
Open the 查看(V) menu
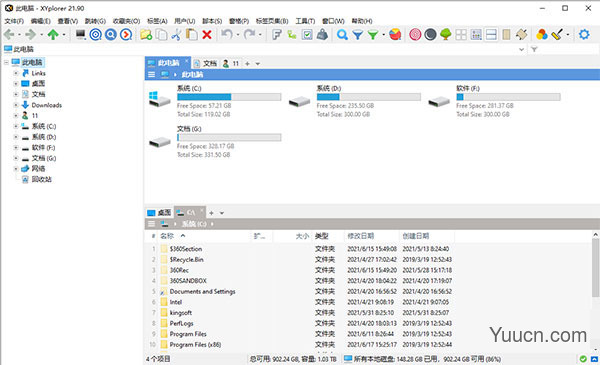68,21
